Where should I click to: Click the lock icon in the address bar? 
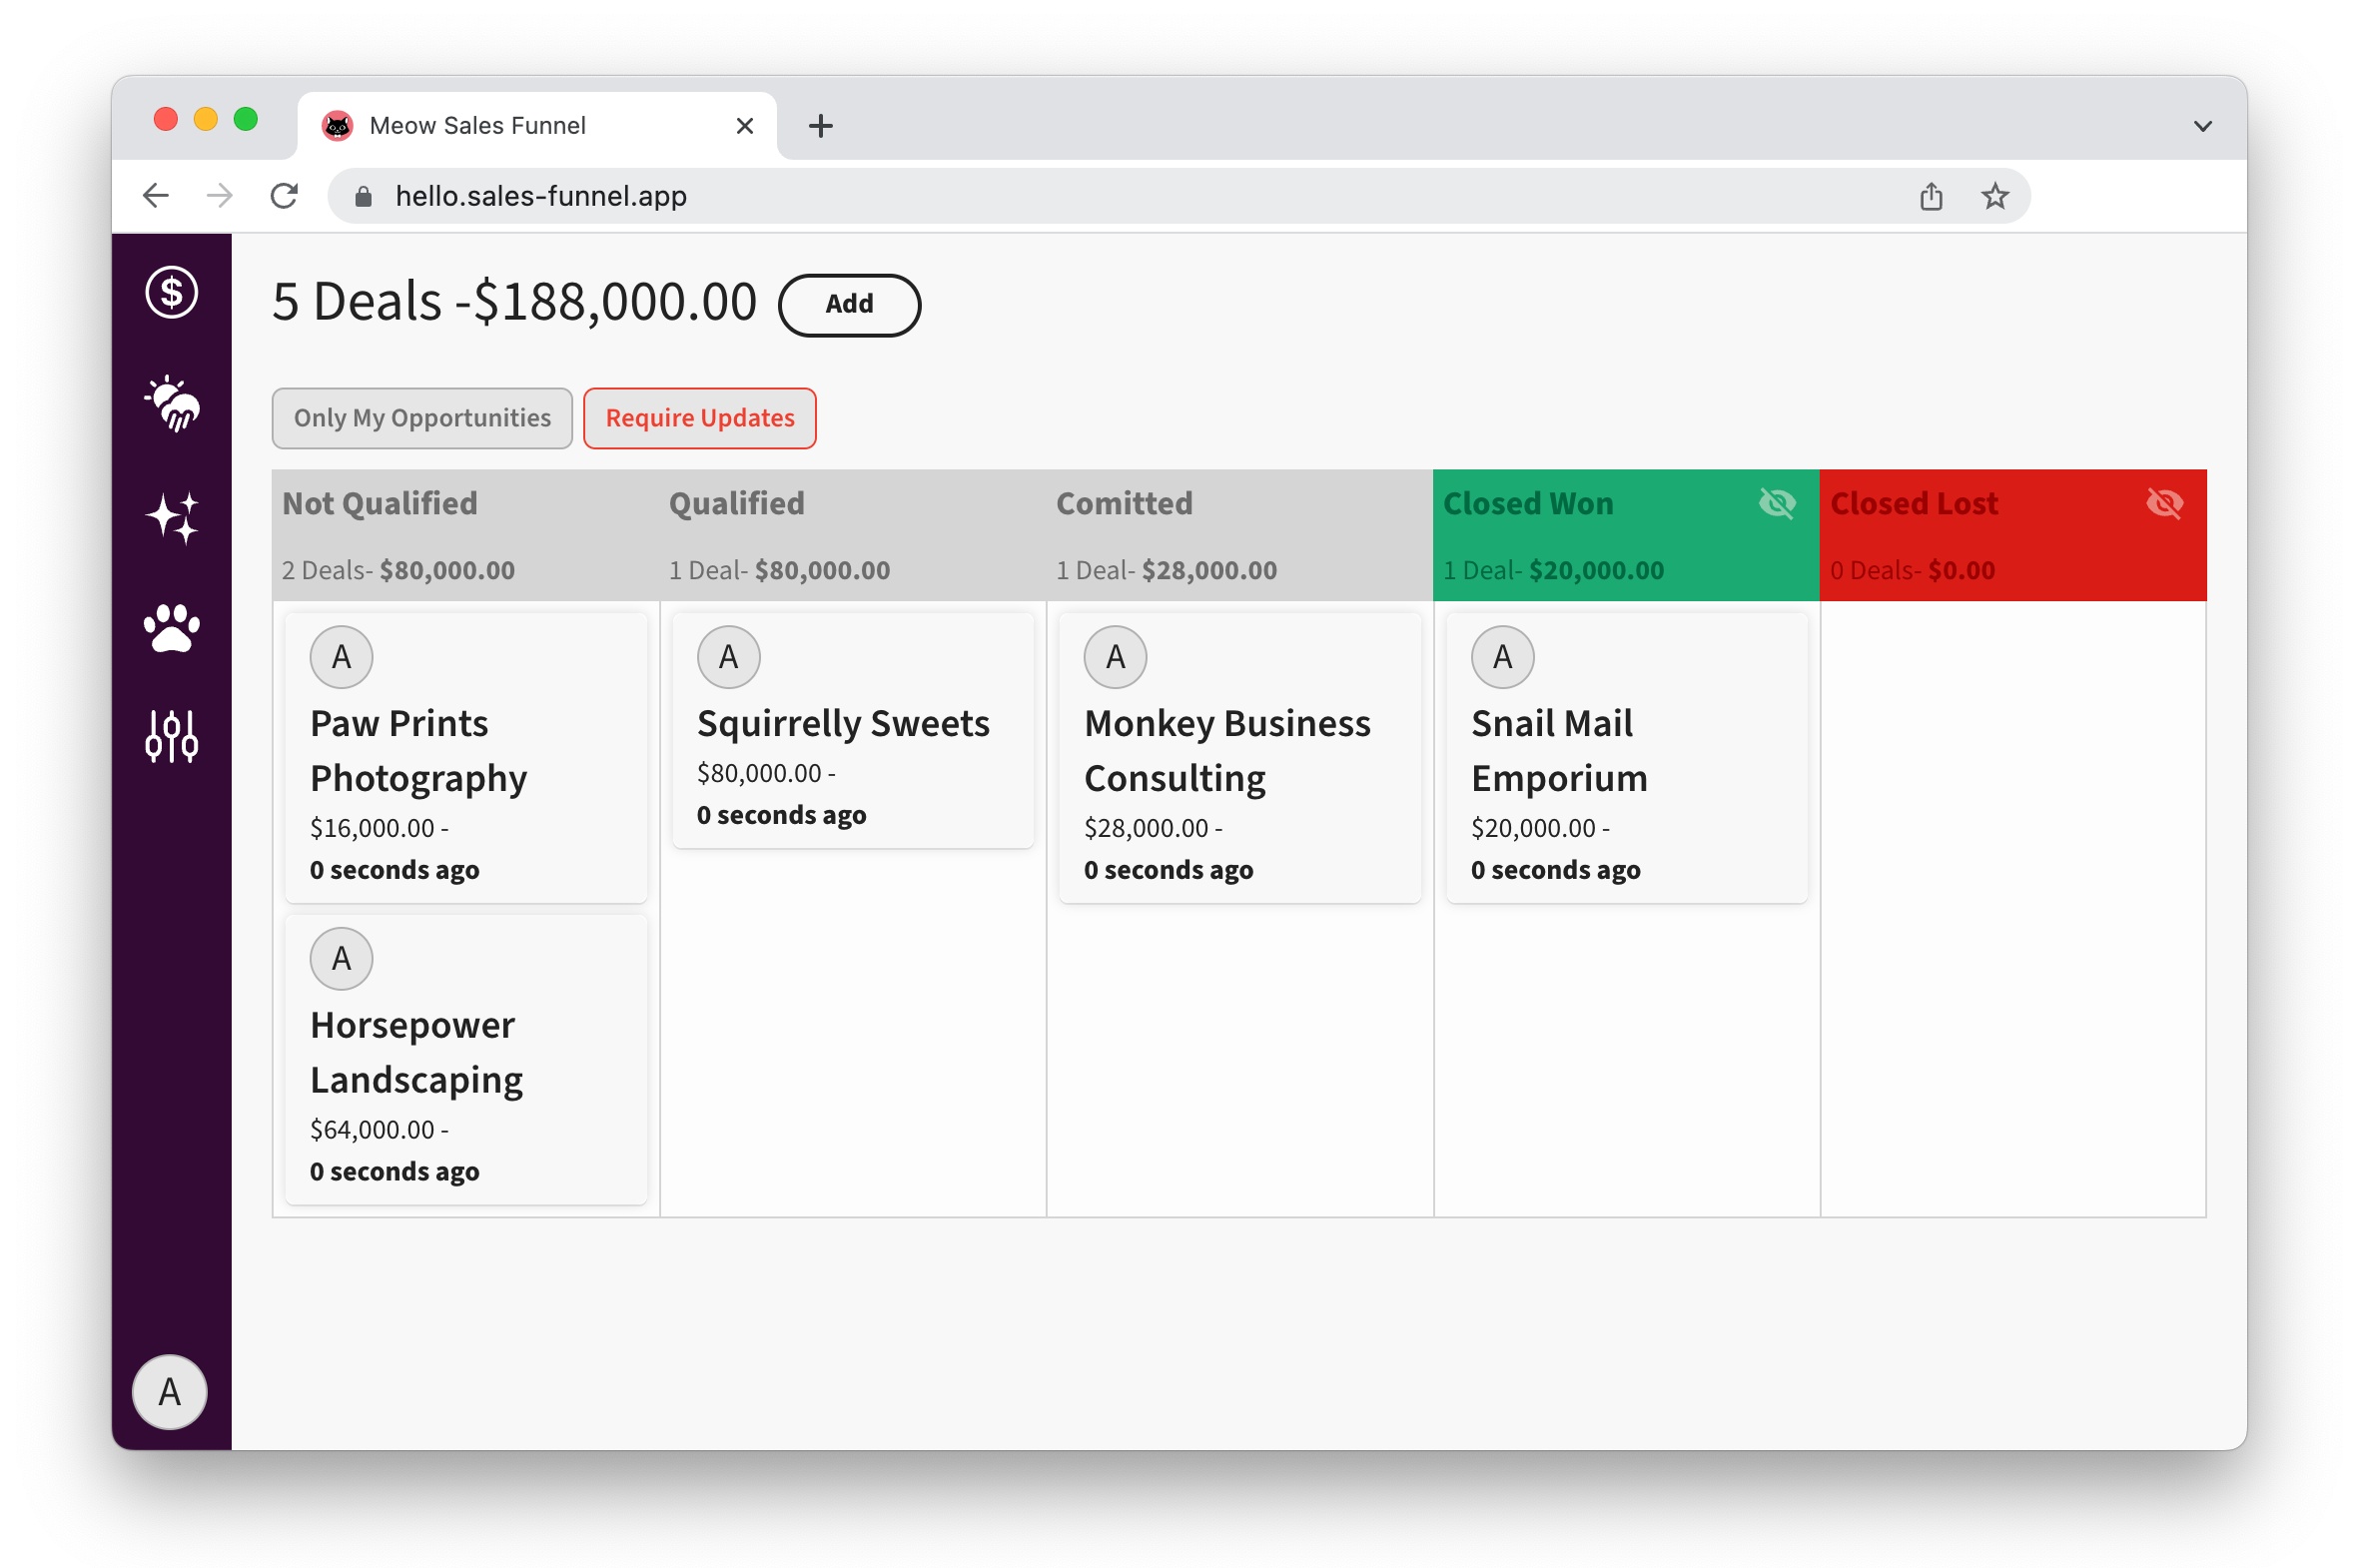pyautogui.click(x=363, y=196)
